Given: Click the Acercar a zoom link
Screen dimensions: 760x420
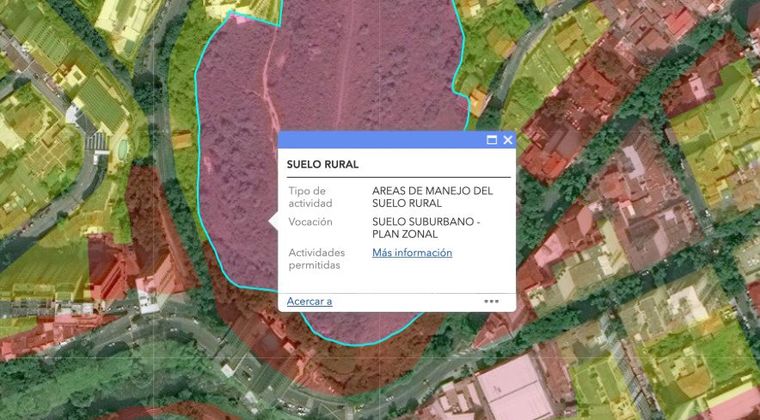Looking at the screenshot, I should click(309, 301).
